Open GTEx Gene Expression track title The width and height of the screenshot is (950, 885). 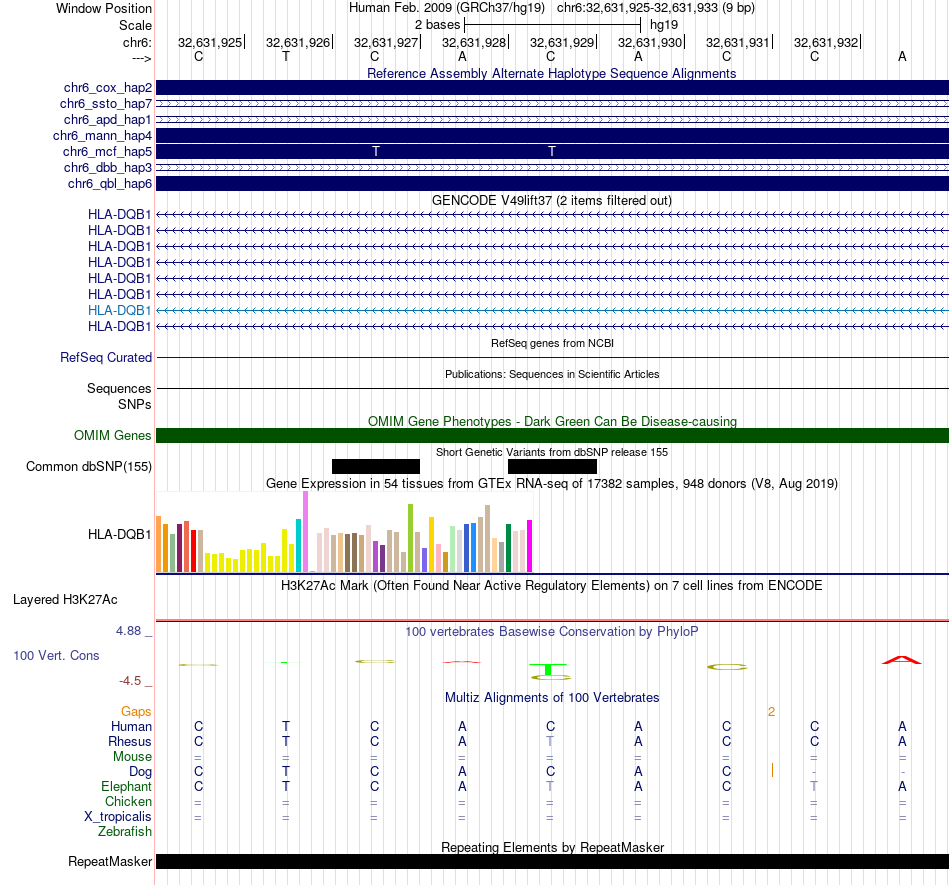[552, 483]
